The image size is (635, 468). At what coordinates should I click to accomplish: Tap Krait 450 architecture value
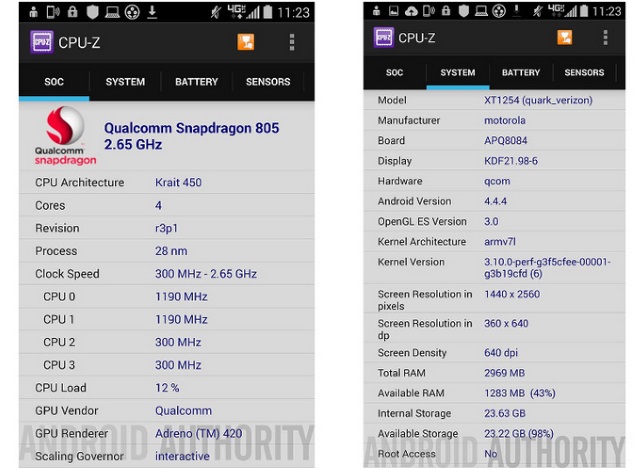pos(178,183)
